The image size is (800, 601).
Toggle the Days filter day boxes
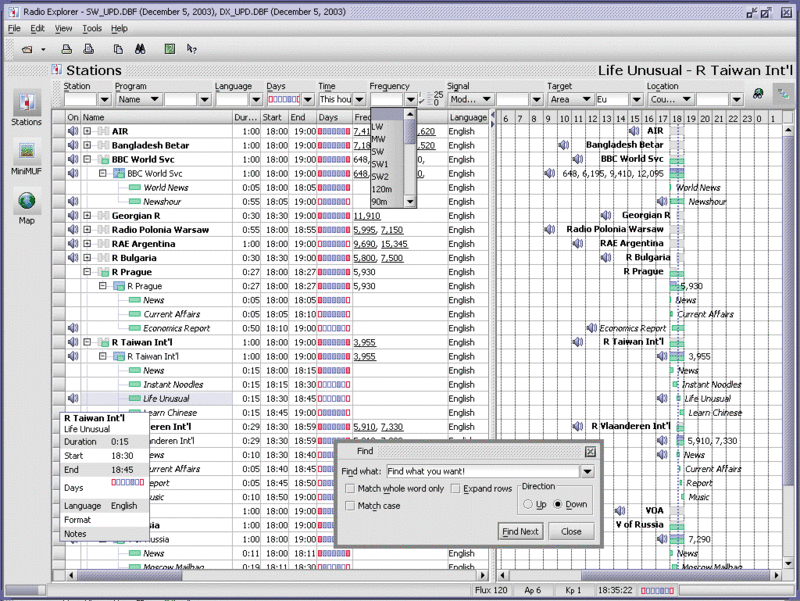(284, 99)
